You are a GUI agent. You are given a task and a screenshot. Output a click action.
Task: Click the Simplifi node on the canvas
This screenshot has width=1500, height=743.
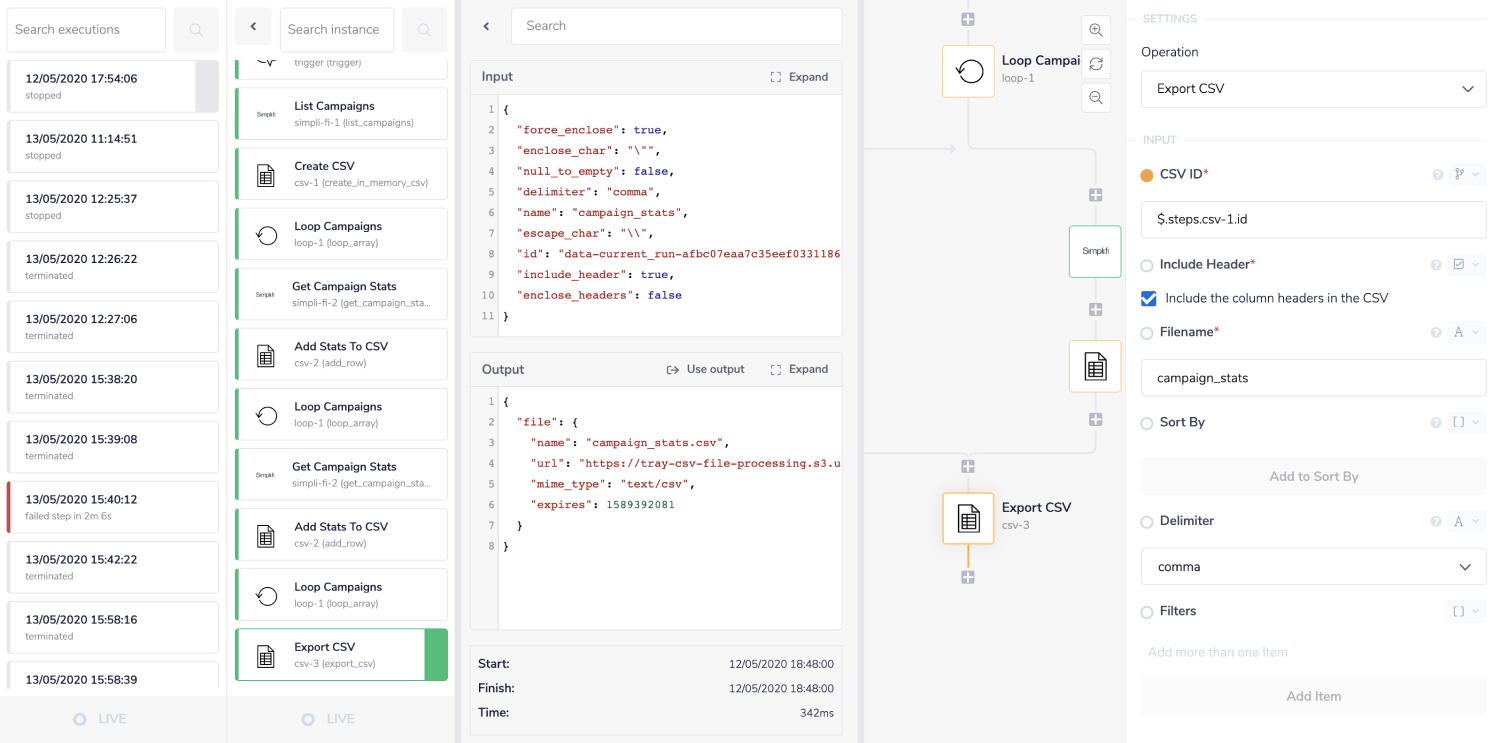click(1095, 251)
